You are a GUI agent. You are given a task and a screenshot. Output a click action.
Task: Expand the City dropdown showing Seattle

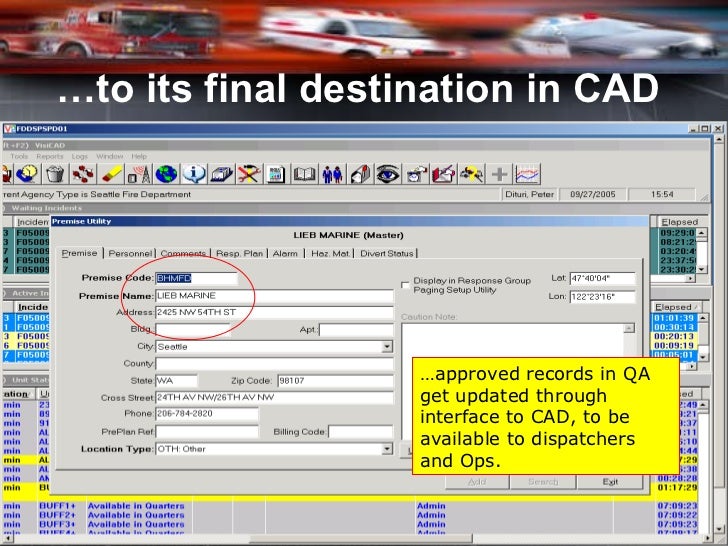click(387, 346)
